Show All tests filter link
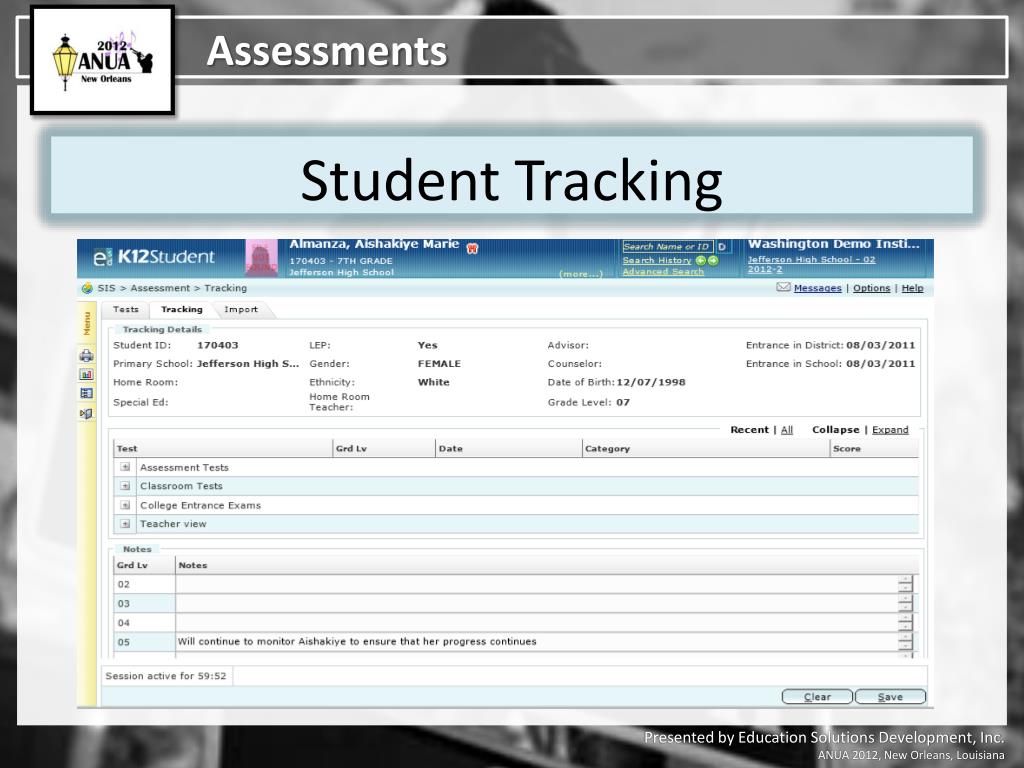The height and width of the screenshot is (768, 1024). (787, 430)
